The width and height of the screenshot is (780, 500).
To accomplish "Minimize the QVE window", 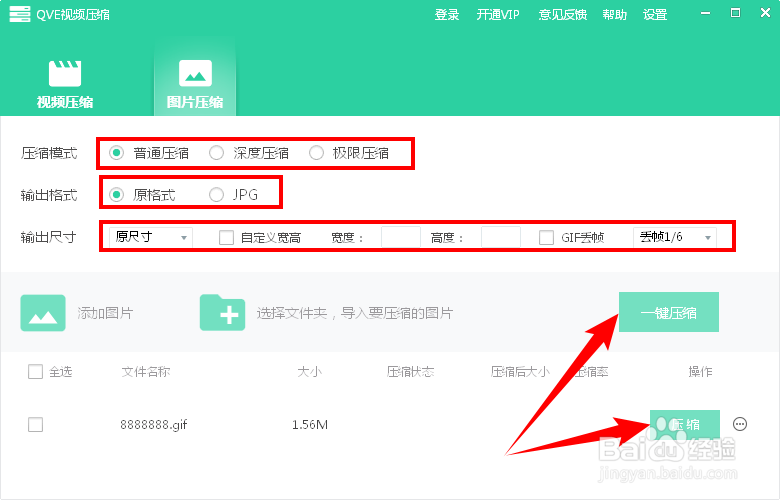I will click(x=705, y=13).
